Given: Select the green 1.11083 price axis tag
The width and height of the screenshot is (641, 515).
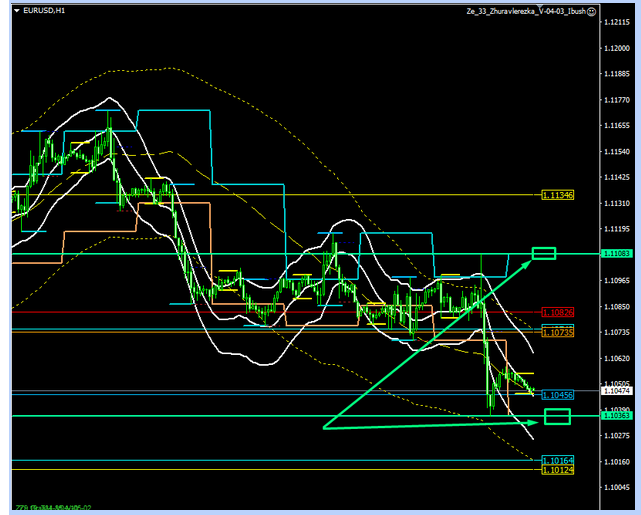Looking at the screenshot, I should [616, 255].
